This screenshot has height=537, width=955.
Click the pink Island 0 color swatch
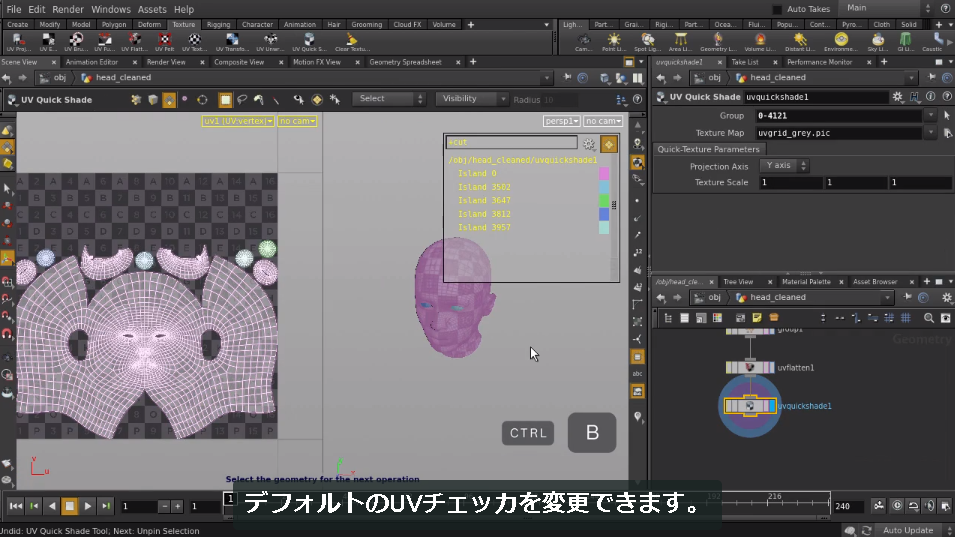click(604, 174)
